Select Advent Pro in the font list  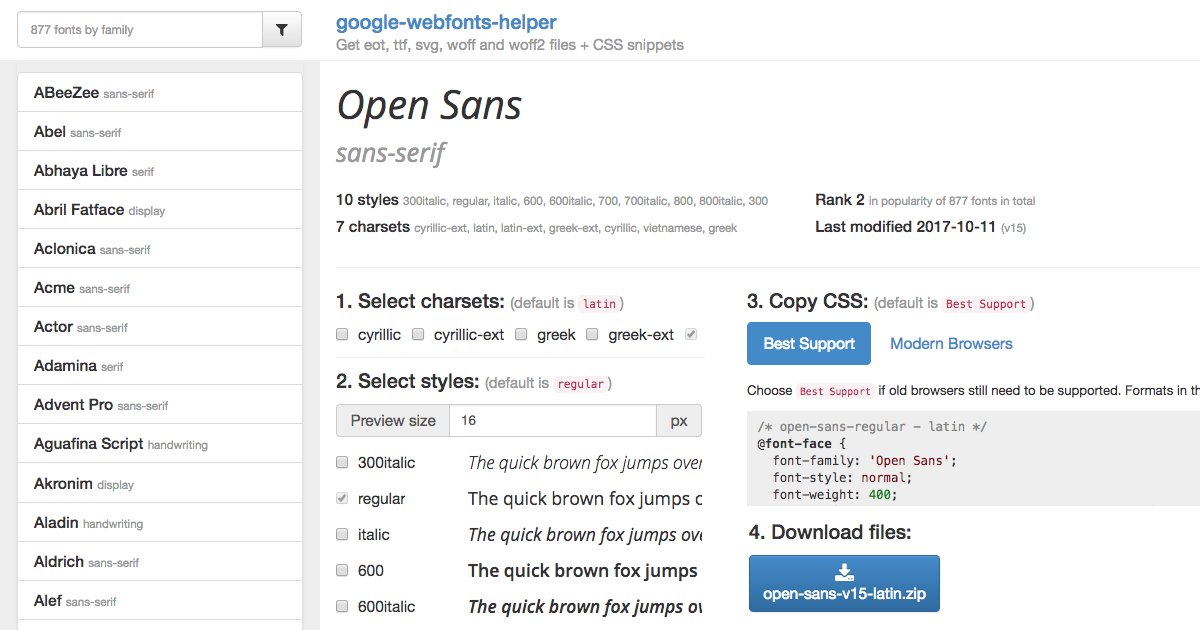point(160,405)
